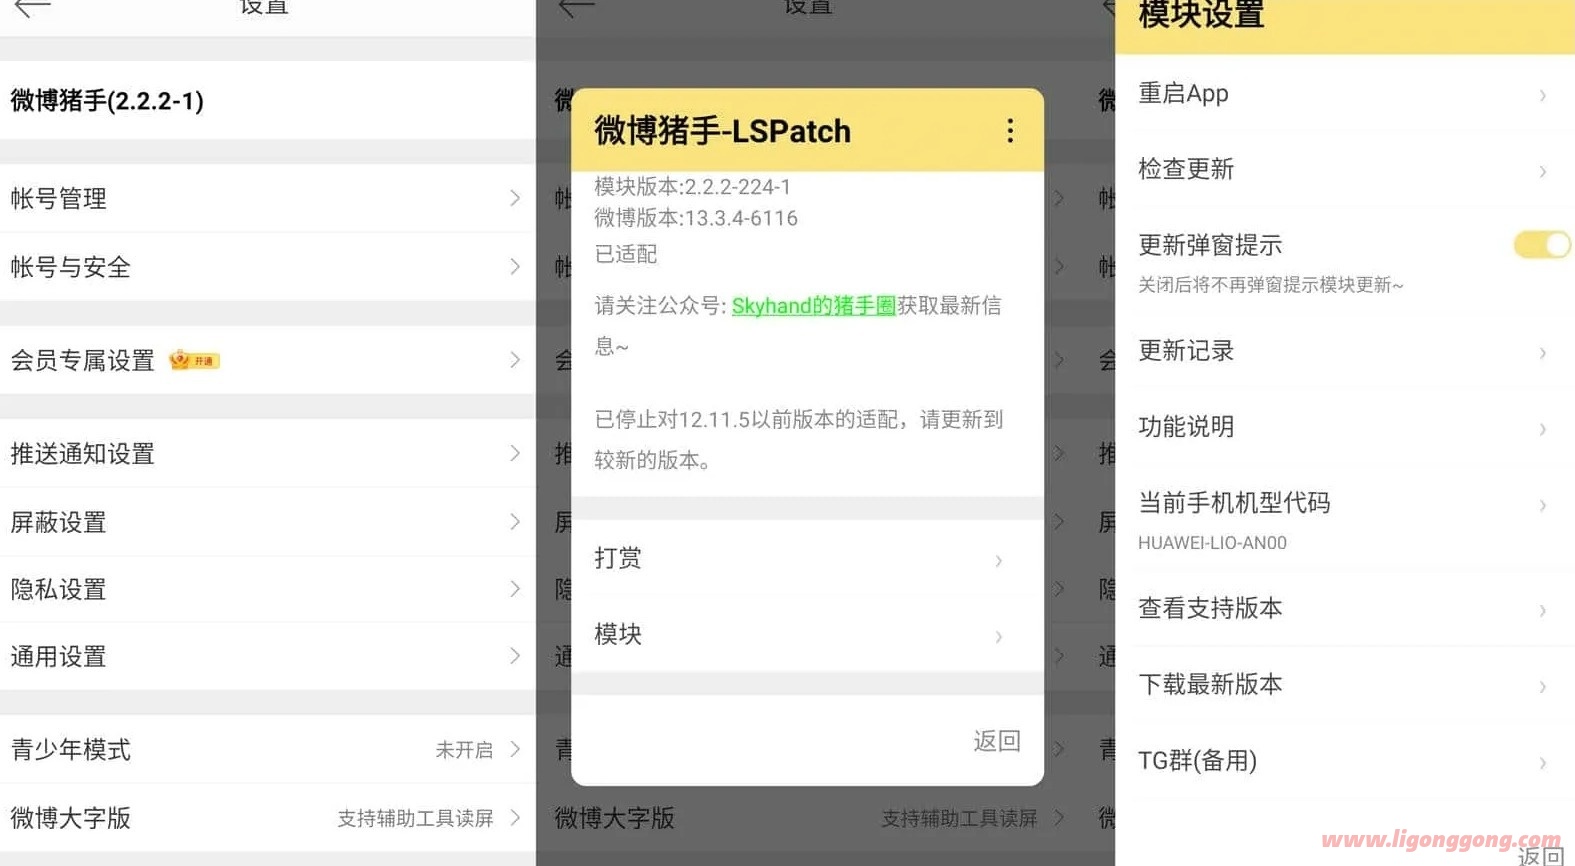The height and width of the screenshot is (866, 1575).
Task: Expand 通用设置 chevron in left screen
Action: pos(515,656)
